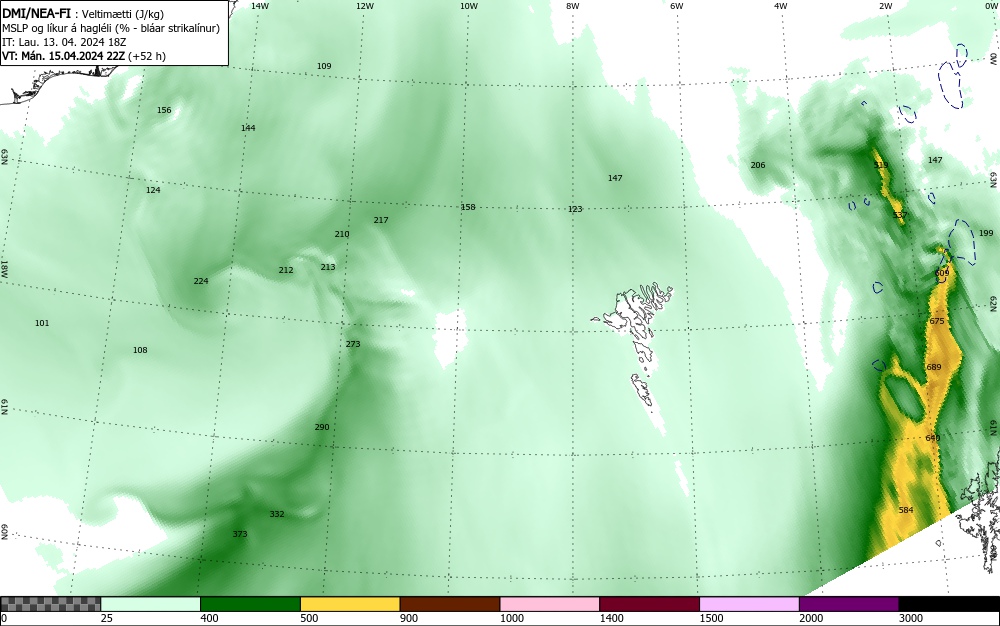Pick the yellow 500–900 legend swatch
The image size is (1000, 626).
(350, 604)
